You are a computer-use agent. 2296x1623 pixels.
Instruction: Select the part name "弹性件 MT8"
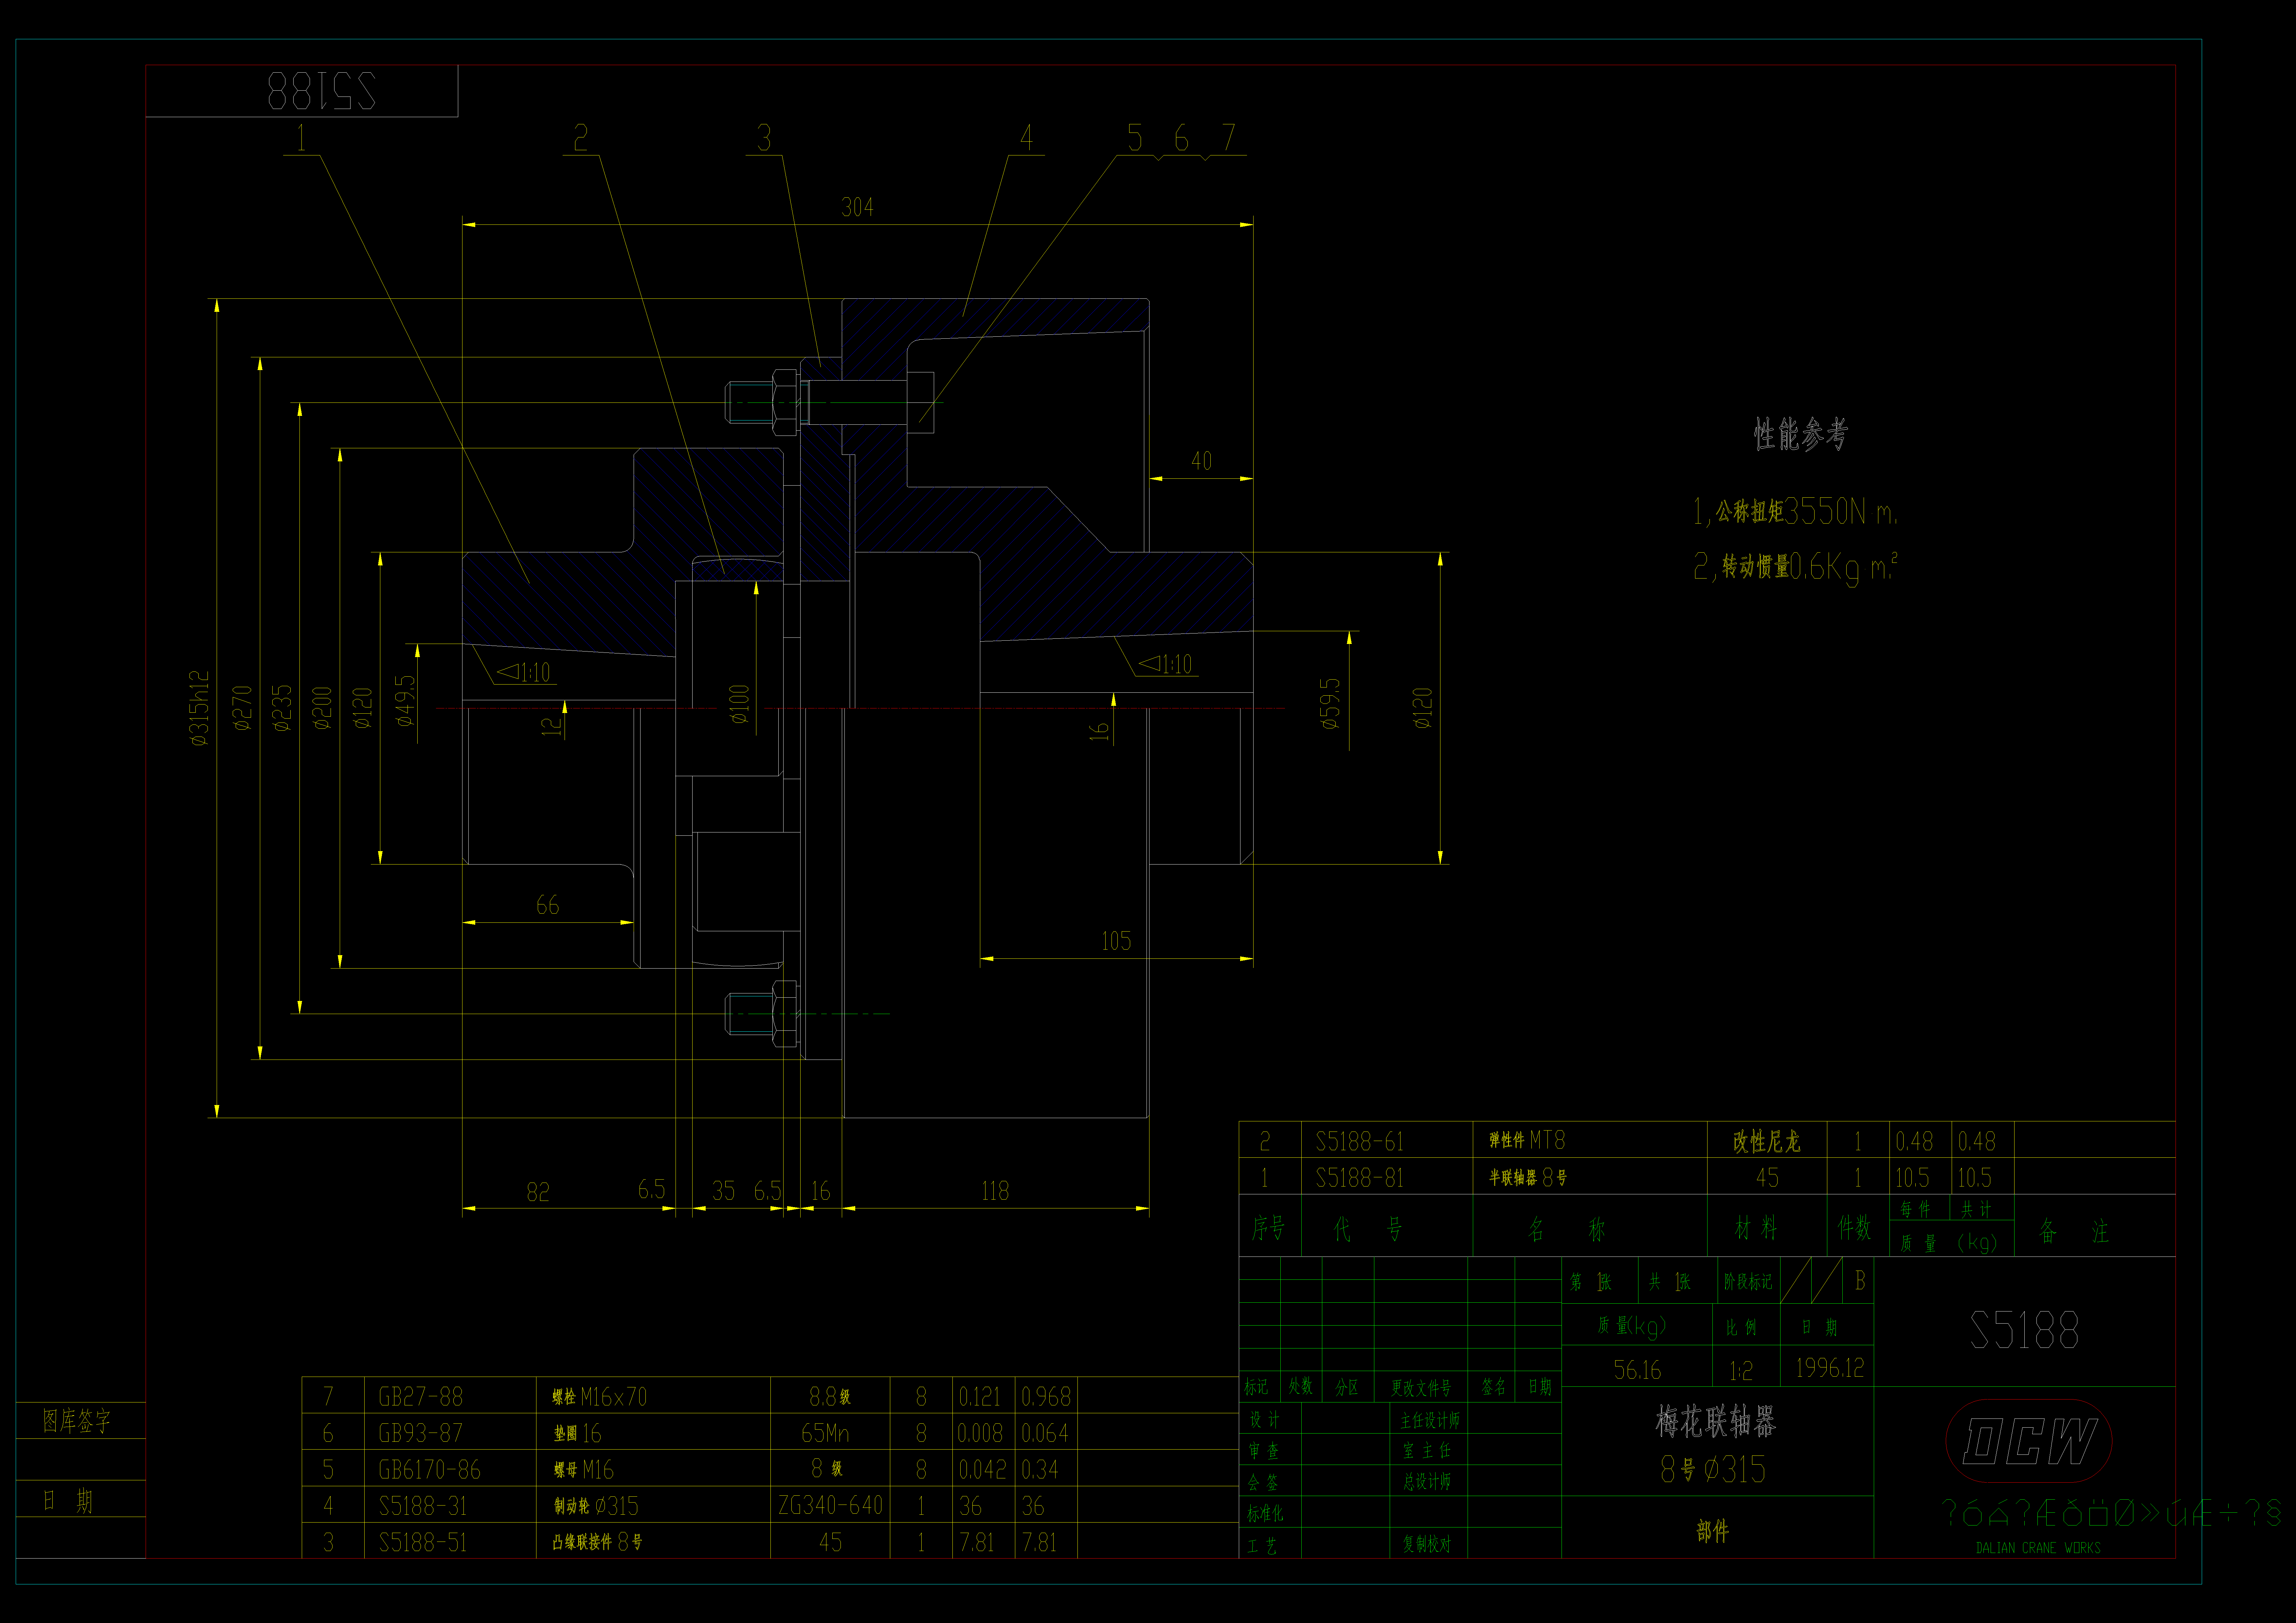[1527, 1140]
